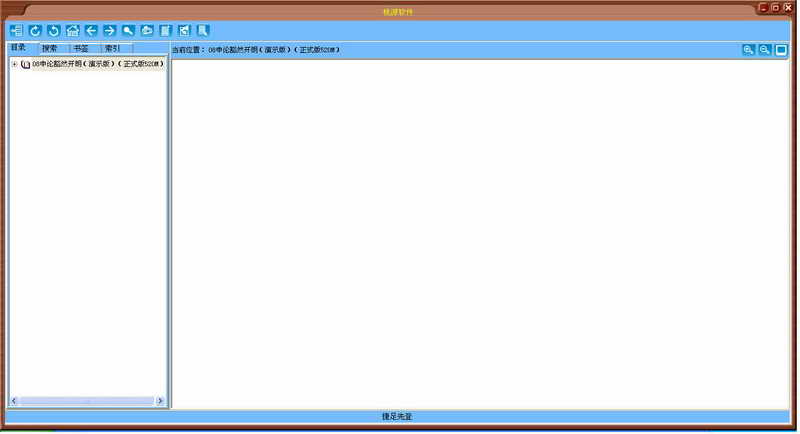
Task: Open the 搜索 tab
Action: (x=50, y=48)
